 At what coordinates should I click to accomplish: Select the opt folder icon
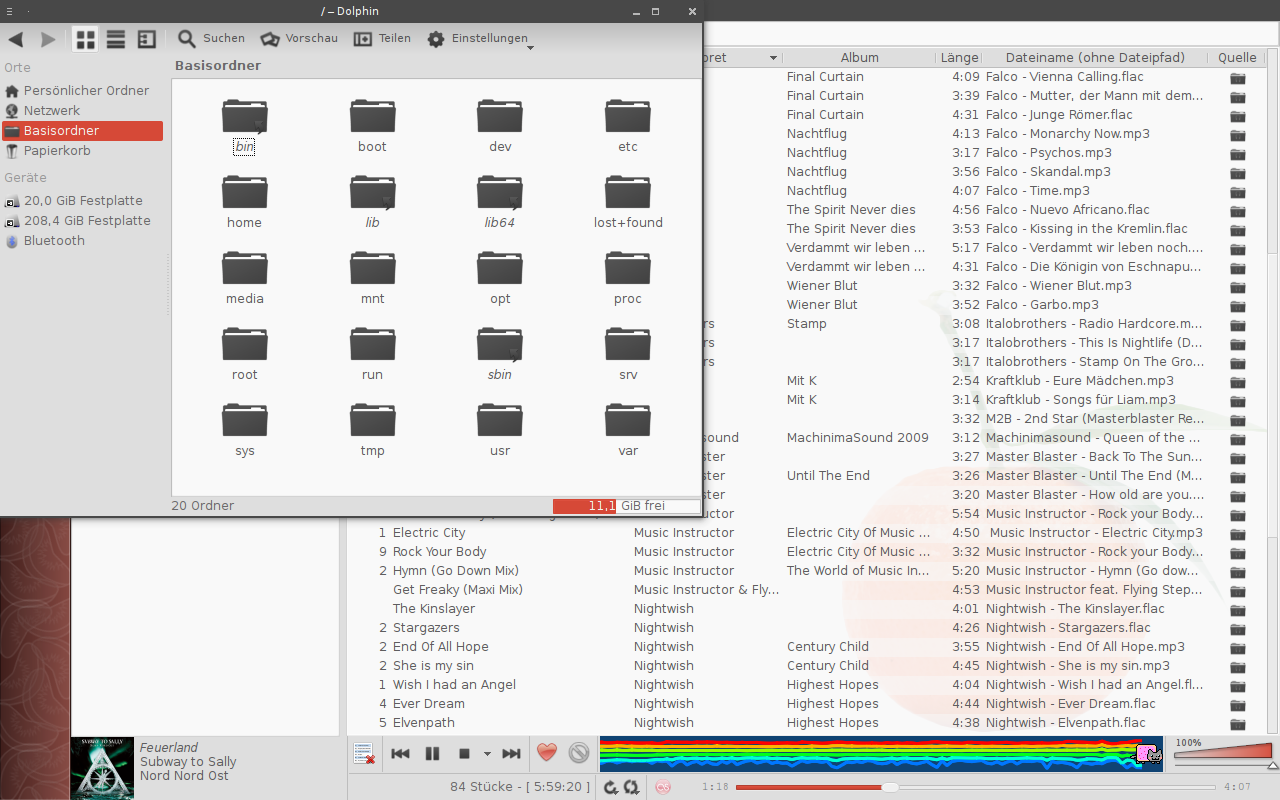500,268
